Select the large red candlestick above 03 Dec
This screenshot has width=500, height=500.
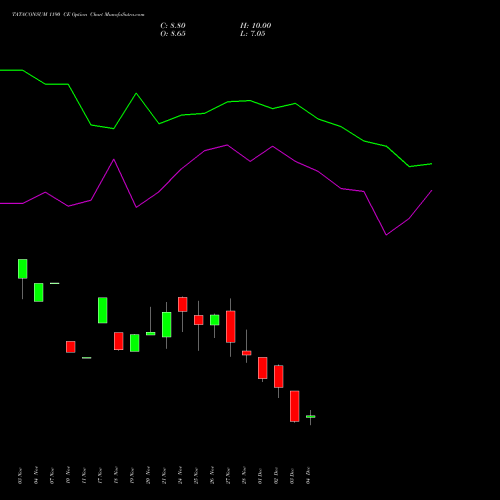(295, 406)
